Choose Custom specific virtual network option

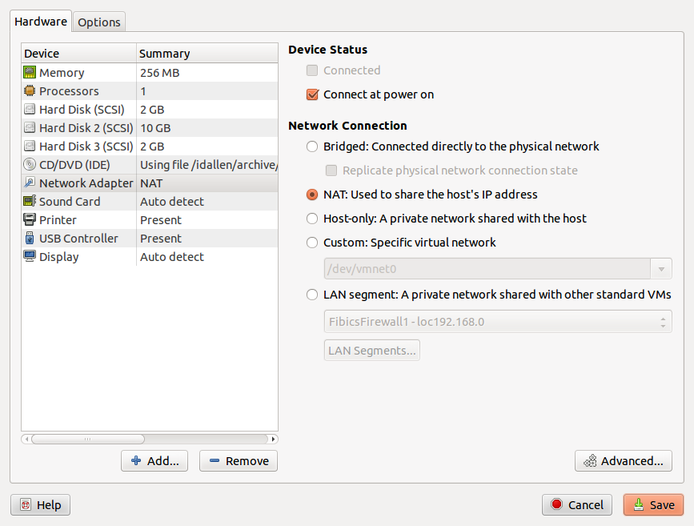coord(312,243)
